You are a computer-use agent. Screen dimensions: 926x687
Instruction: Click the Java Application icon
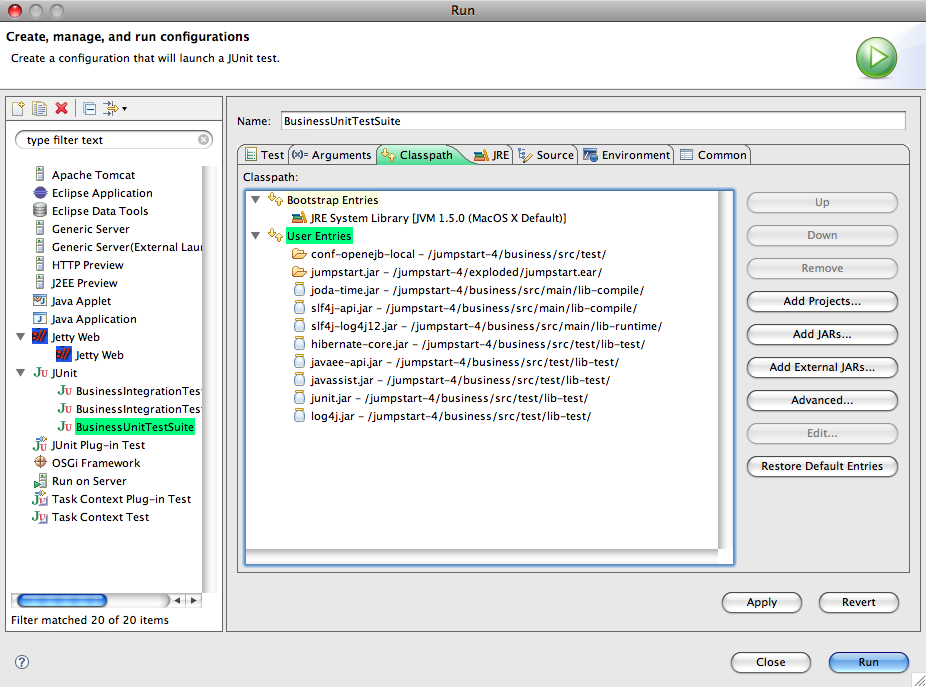click(40, 318)
